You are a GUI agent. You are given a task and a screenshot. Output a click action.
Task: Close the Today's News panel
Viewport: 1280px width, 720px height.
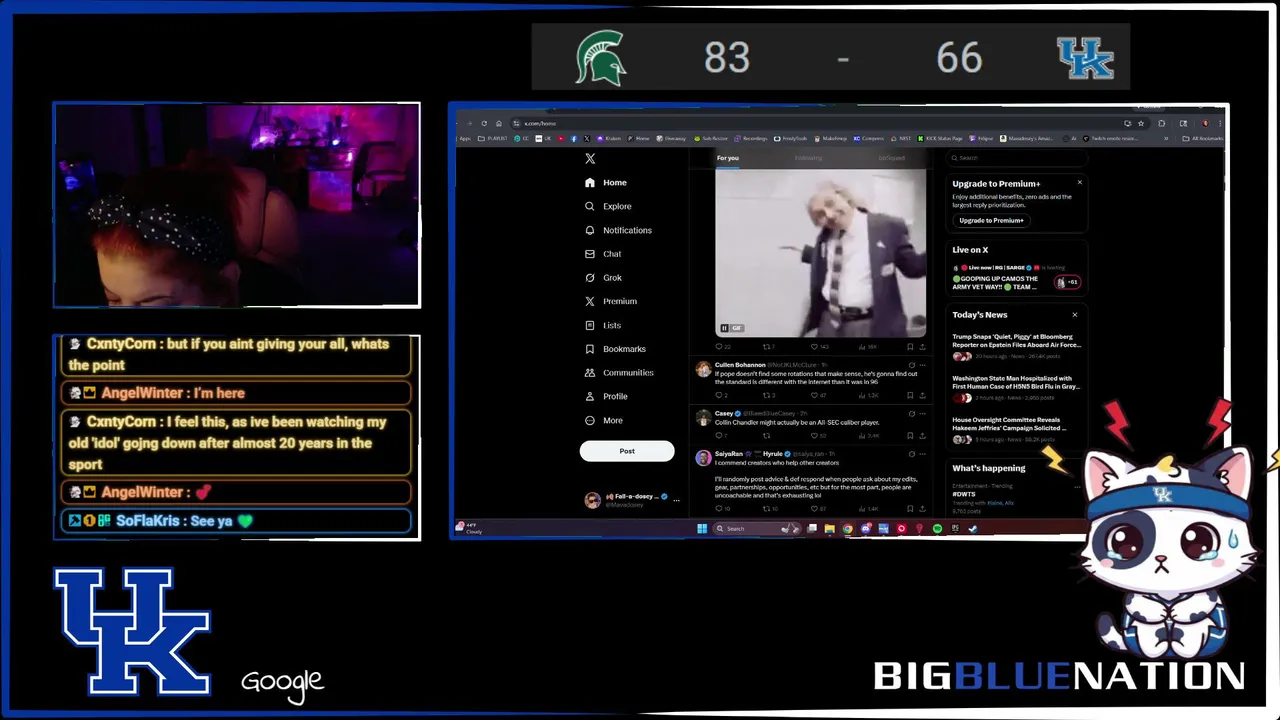point(1075,315)
